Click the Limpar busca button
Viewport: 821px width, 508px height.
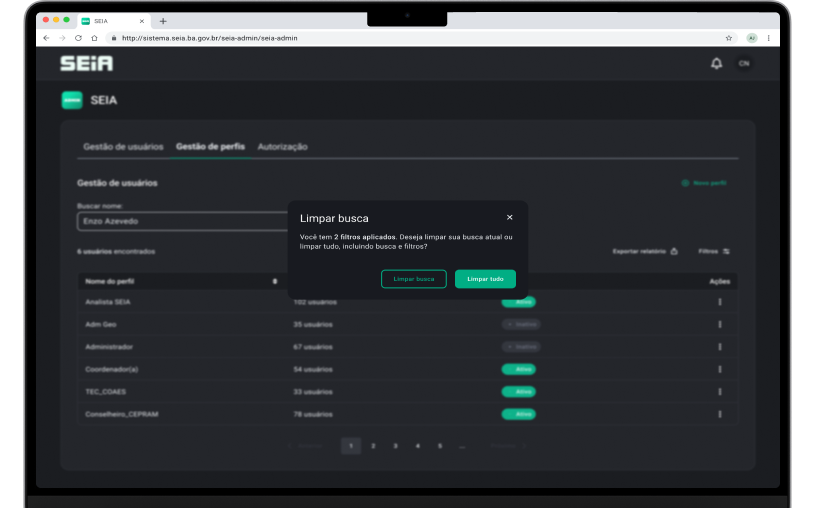(414, 279)
